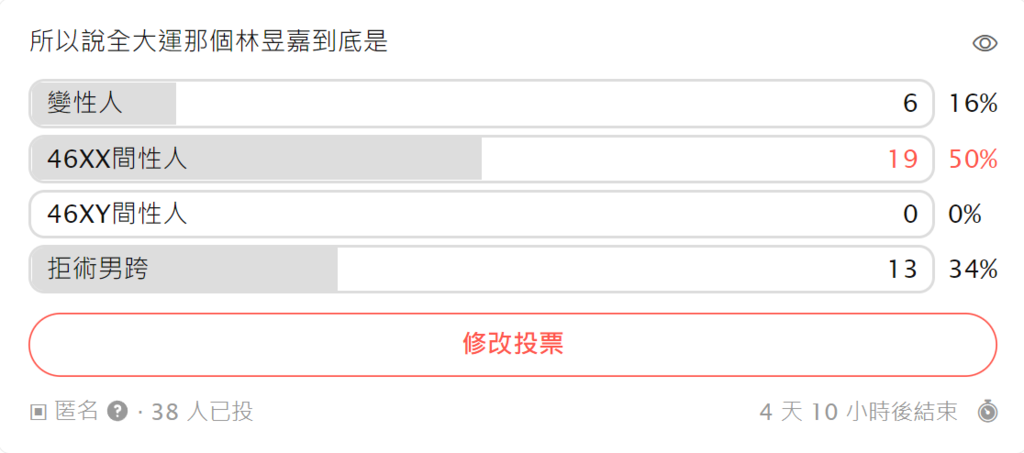Click the 4 天 10 小時後結束 countdown text
1024x453 pixels.
point(858,412)
